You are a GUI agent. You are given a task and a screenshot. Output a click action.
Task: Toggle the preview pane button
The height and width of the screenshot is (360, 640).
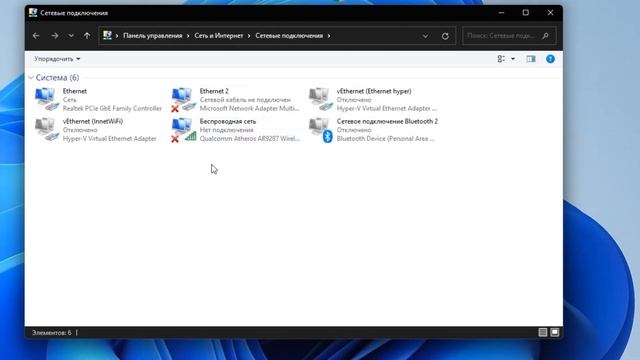click(531, 59)
